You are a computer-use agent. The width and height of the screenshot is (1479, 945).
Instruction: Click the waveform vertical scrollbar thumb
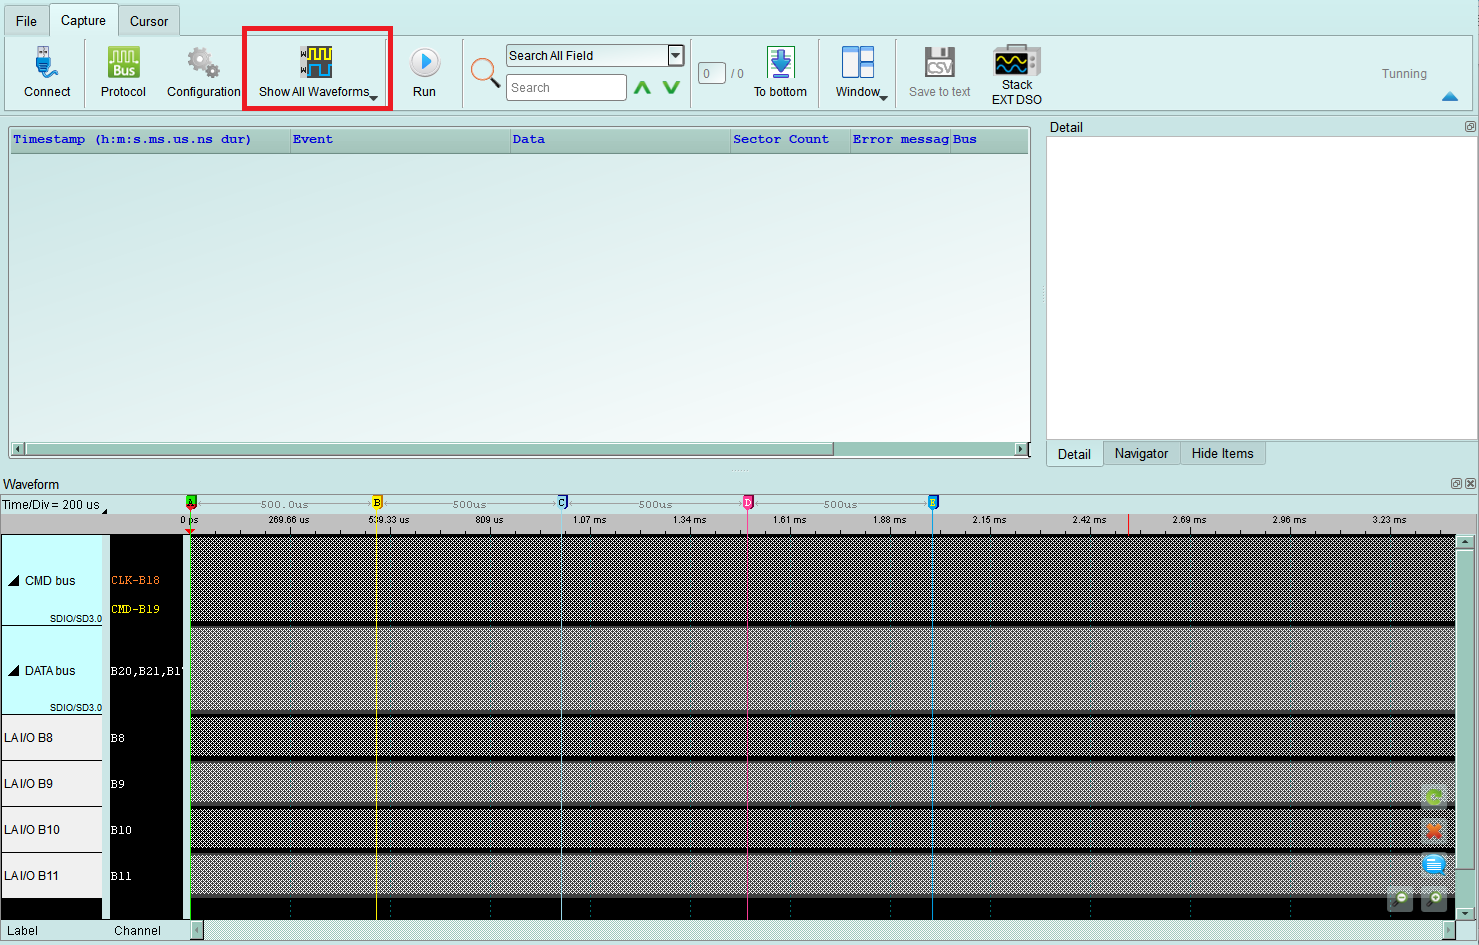pyautogui.click(x=1465, y=709)
